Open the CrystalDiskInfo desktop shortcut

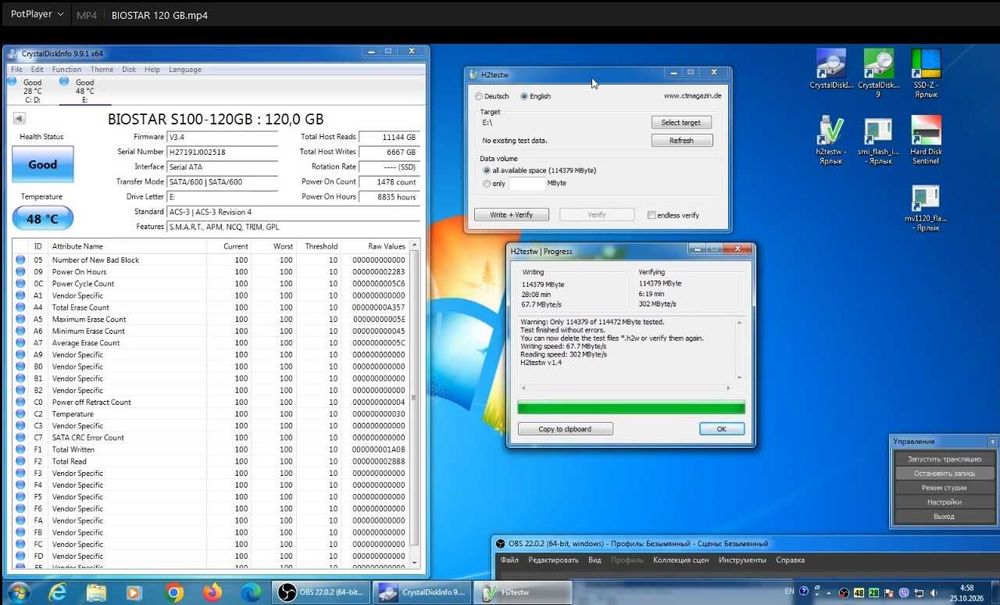tap(830, 69)
